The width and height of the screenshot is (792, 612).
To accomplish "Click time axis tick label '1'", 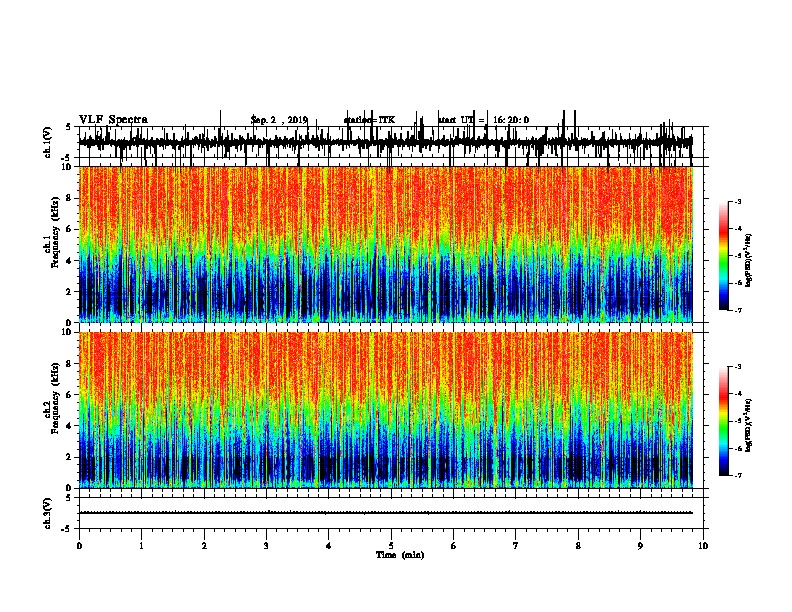I will pyautogui.click(x=141, y=546).
